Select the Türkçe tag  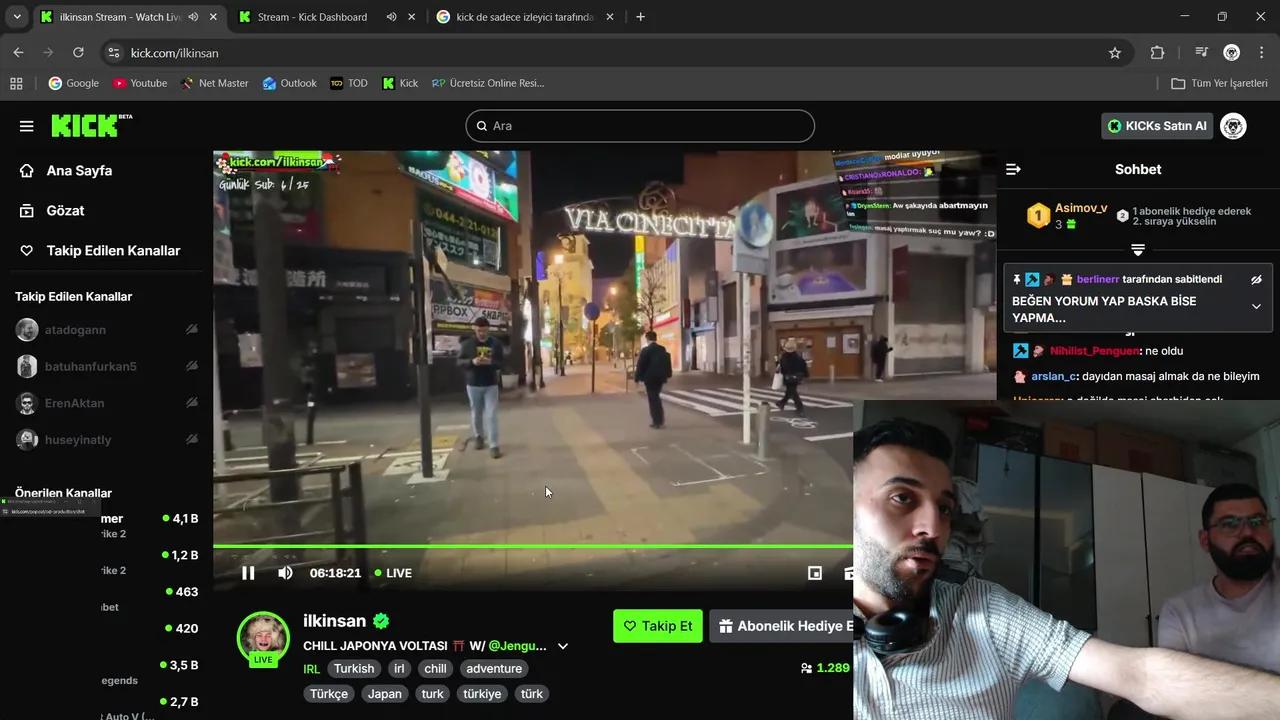click(329, 694)
